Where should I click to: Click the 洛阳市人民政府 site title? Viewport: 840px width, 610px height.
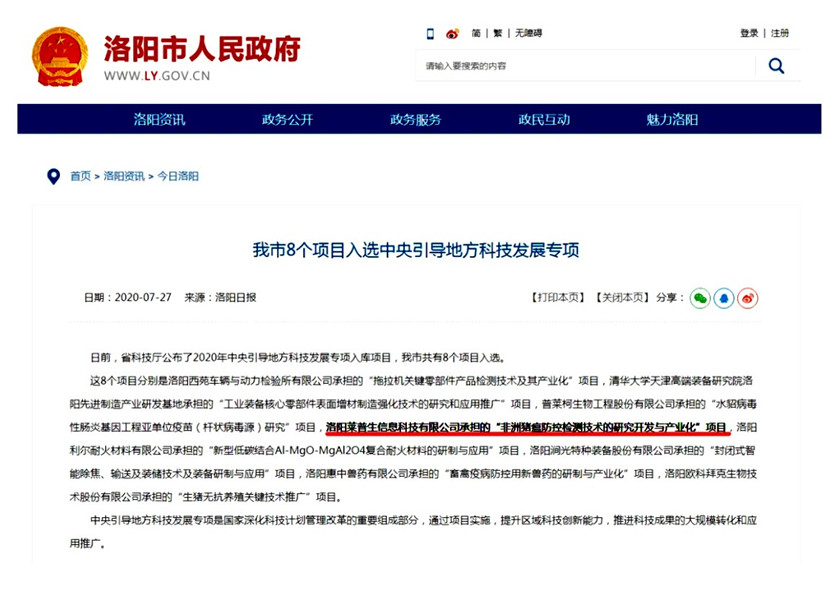click(x=202, y=49)
